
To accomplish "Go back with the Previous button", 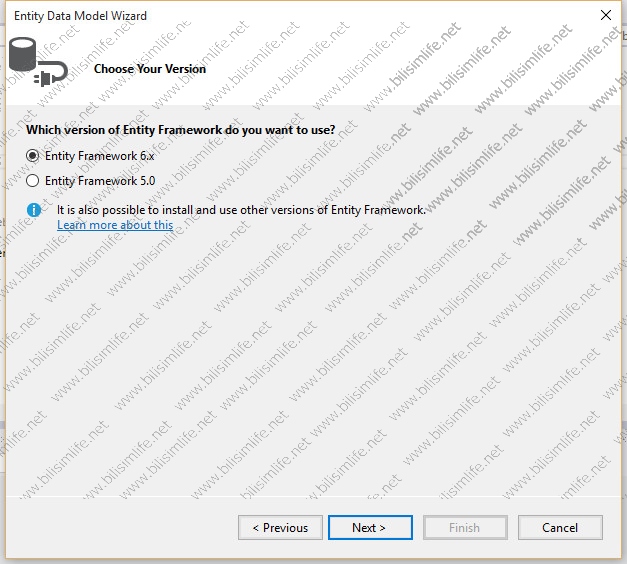I will point(280,528).
